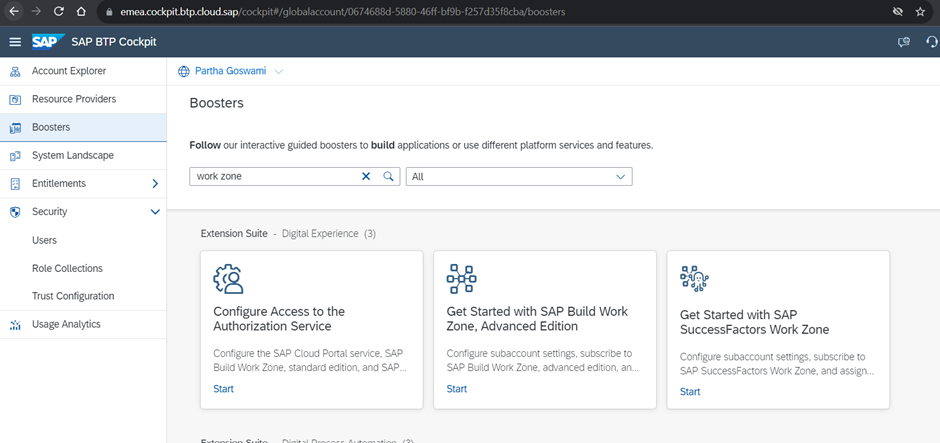Viewport: 940px width, 443px height.
Task: Click the boosters search input field
Action: (275, 176)
